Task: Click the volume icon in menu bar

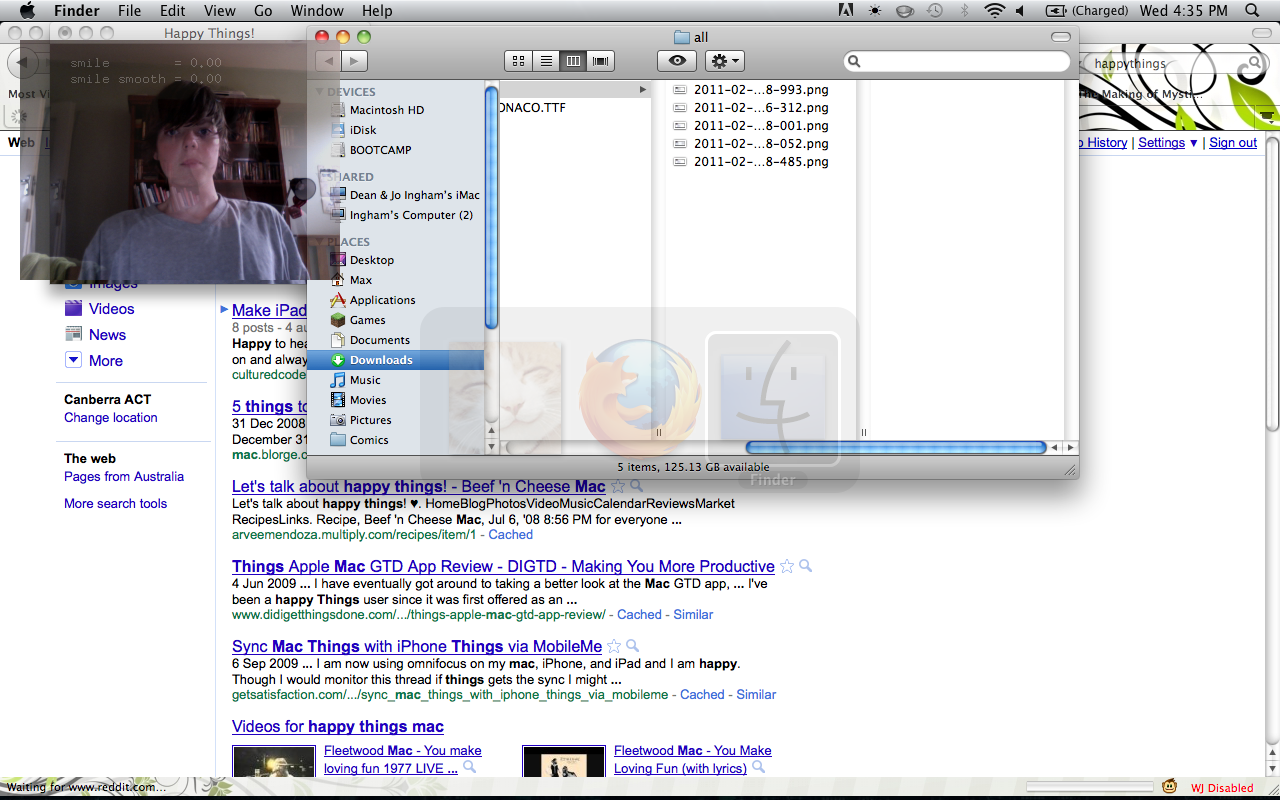Action: click(1020, 11)
